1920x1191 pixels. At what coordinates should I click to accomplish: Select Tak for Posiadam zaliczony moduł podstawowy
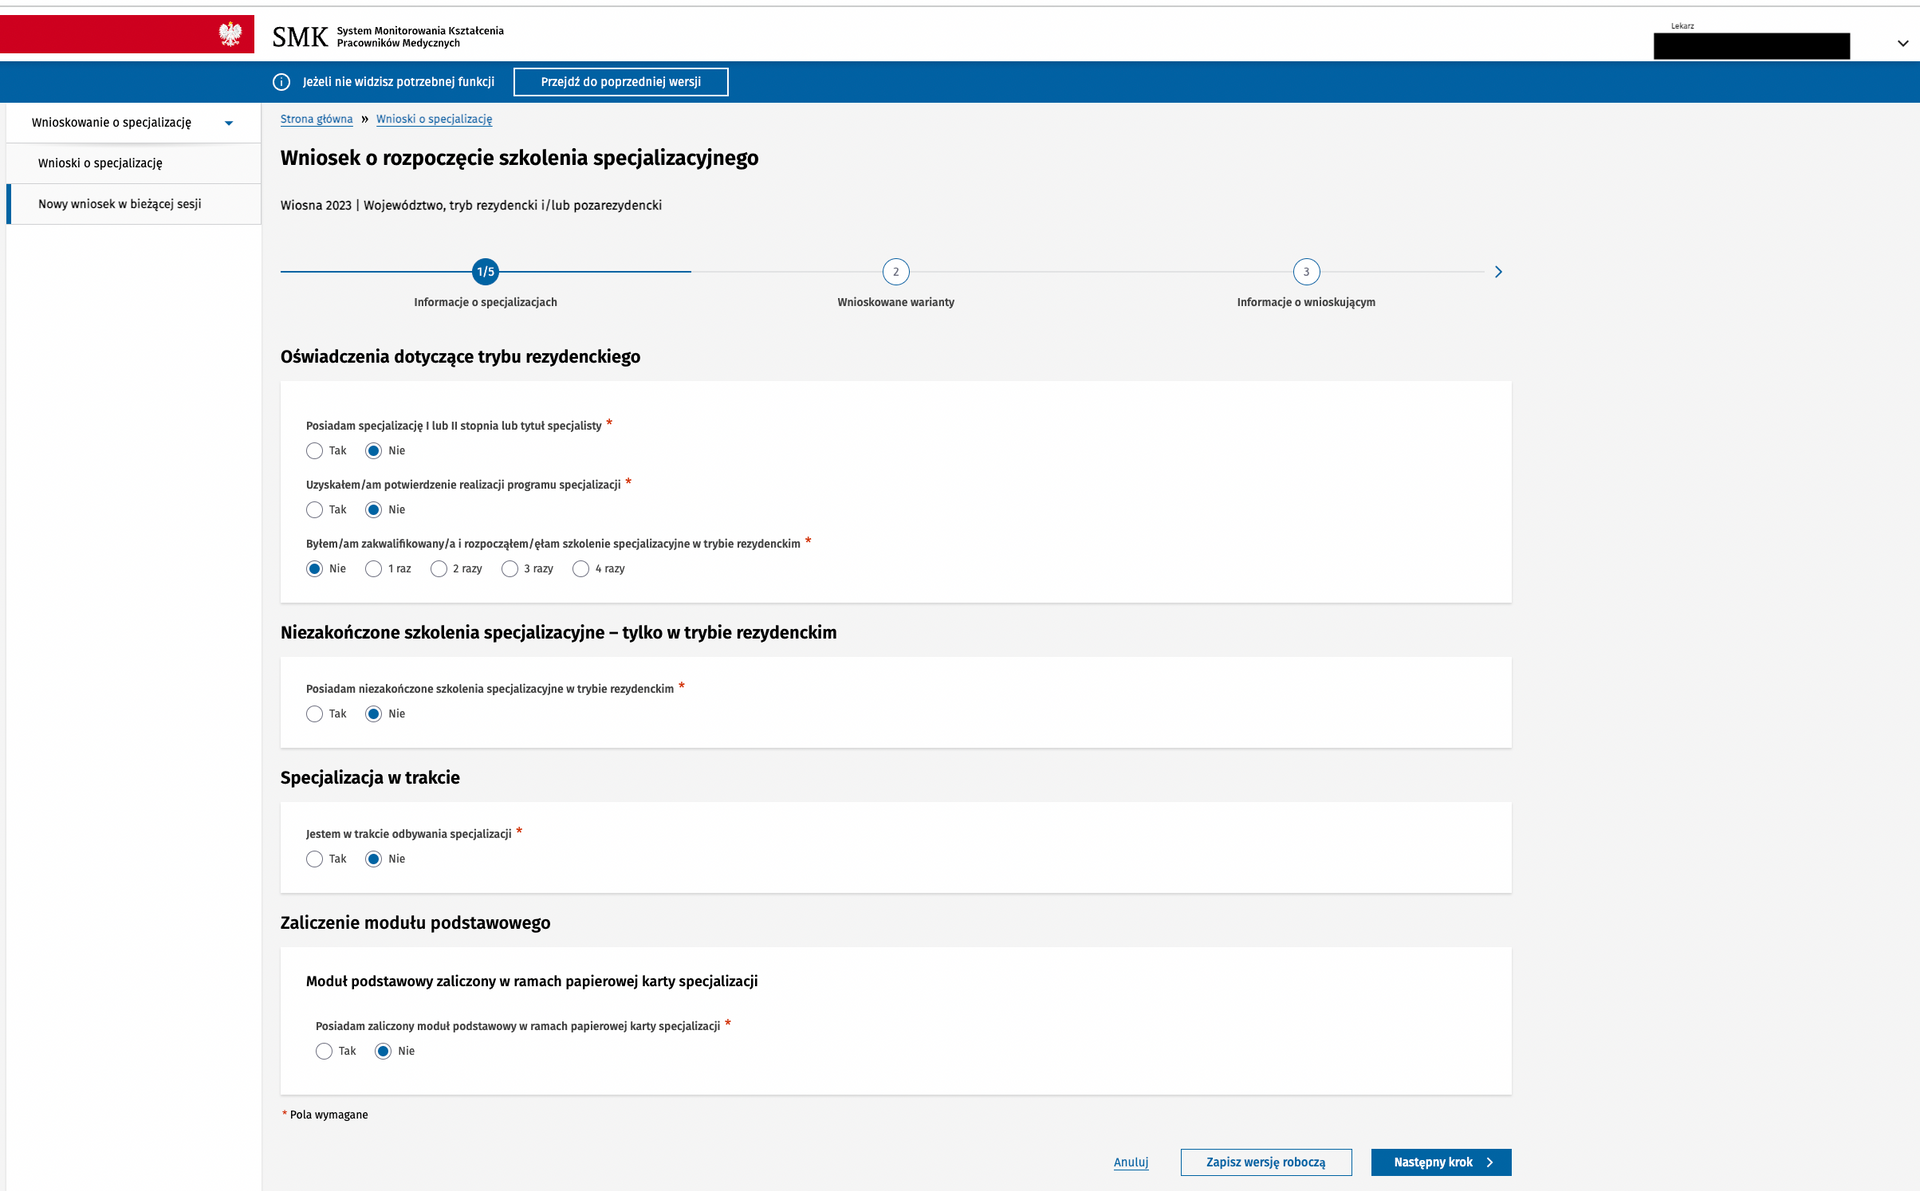point(324,1051)
